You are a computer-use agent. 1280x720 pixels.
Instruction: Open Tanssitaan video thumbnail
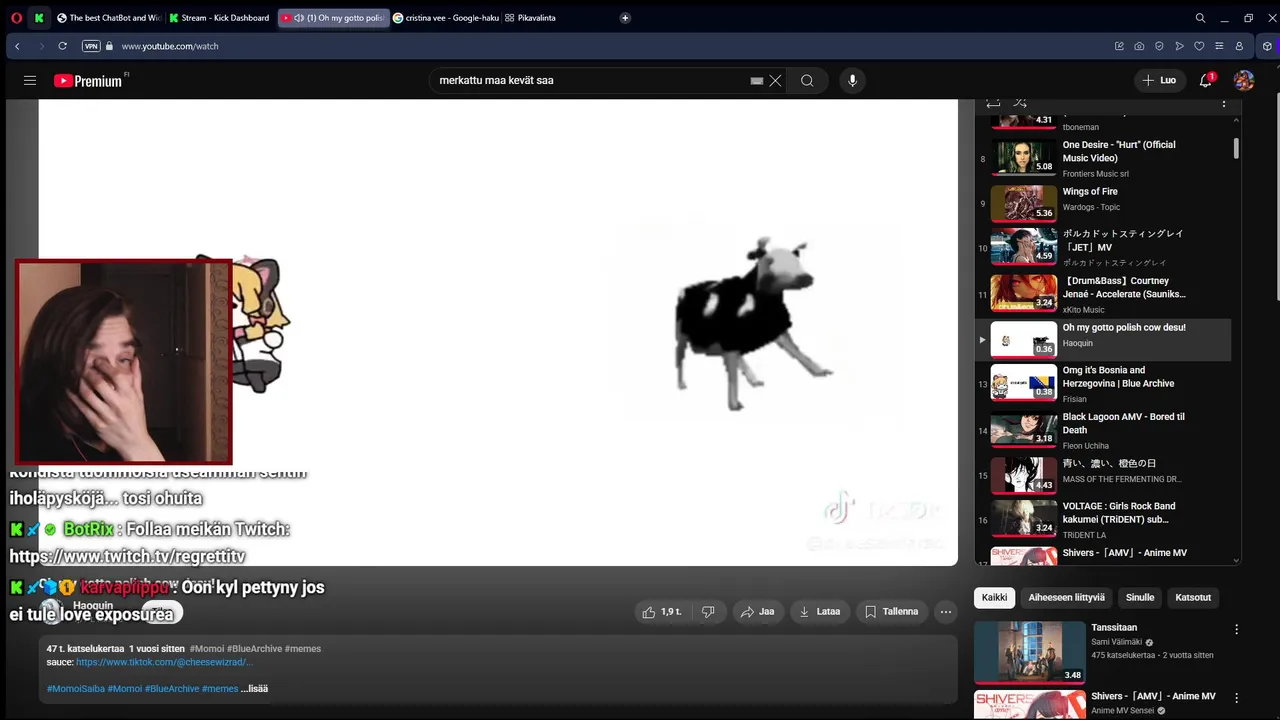tap(1030, 652)
